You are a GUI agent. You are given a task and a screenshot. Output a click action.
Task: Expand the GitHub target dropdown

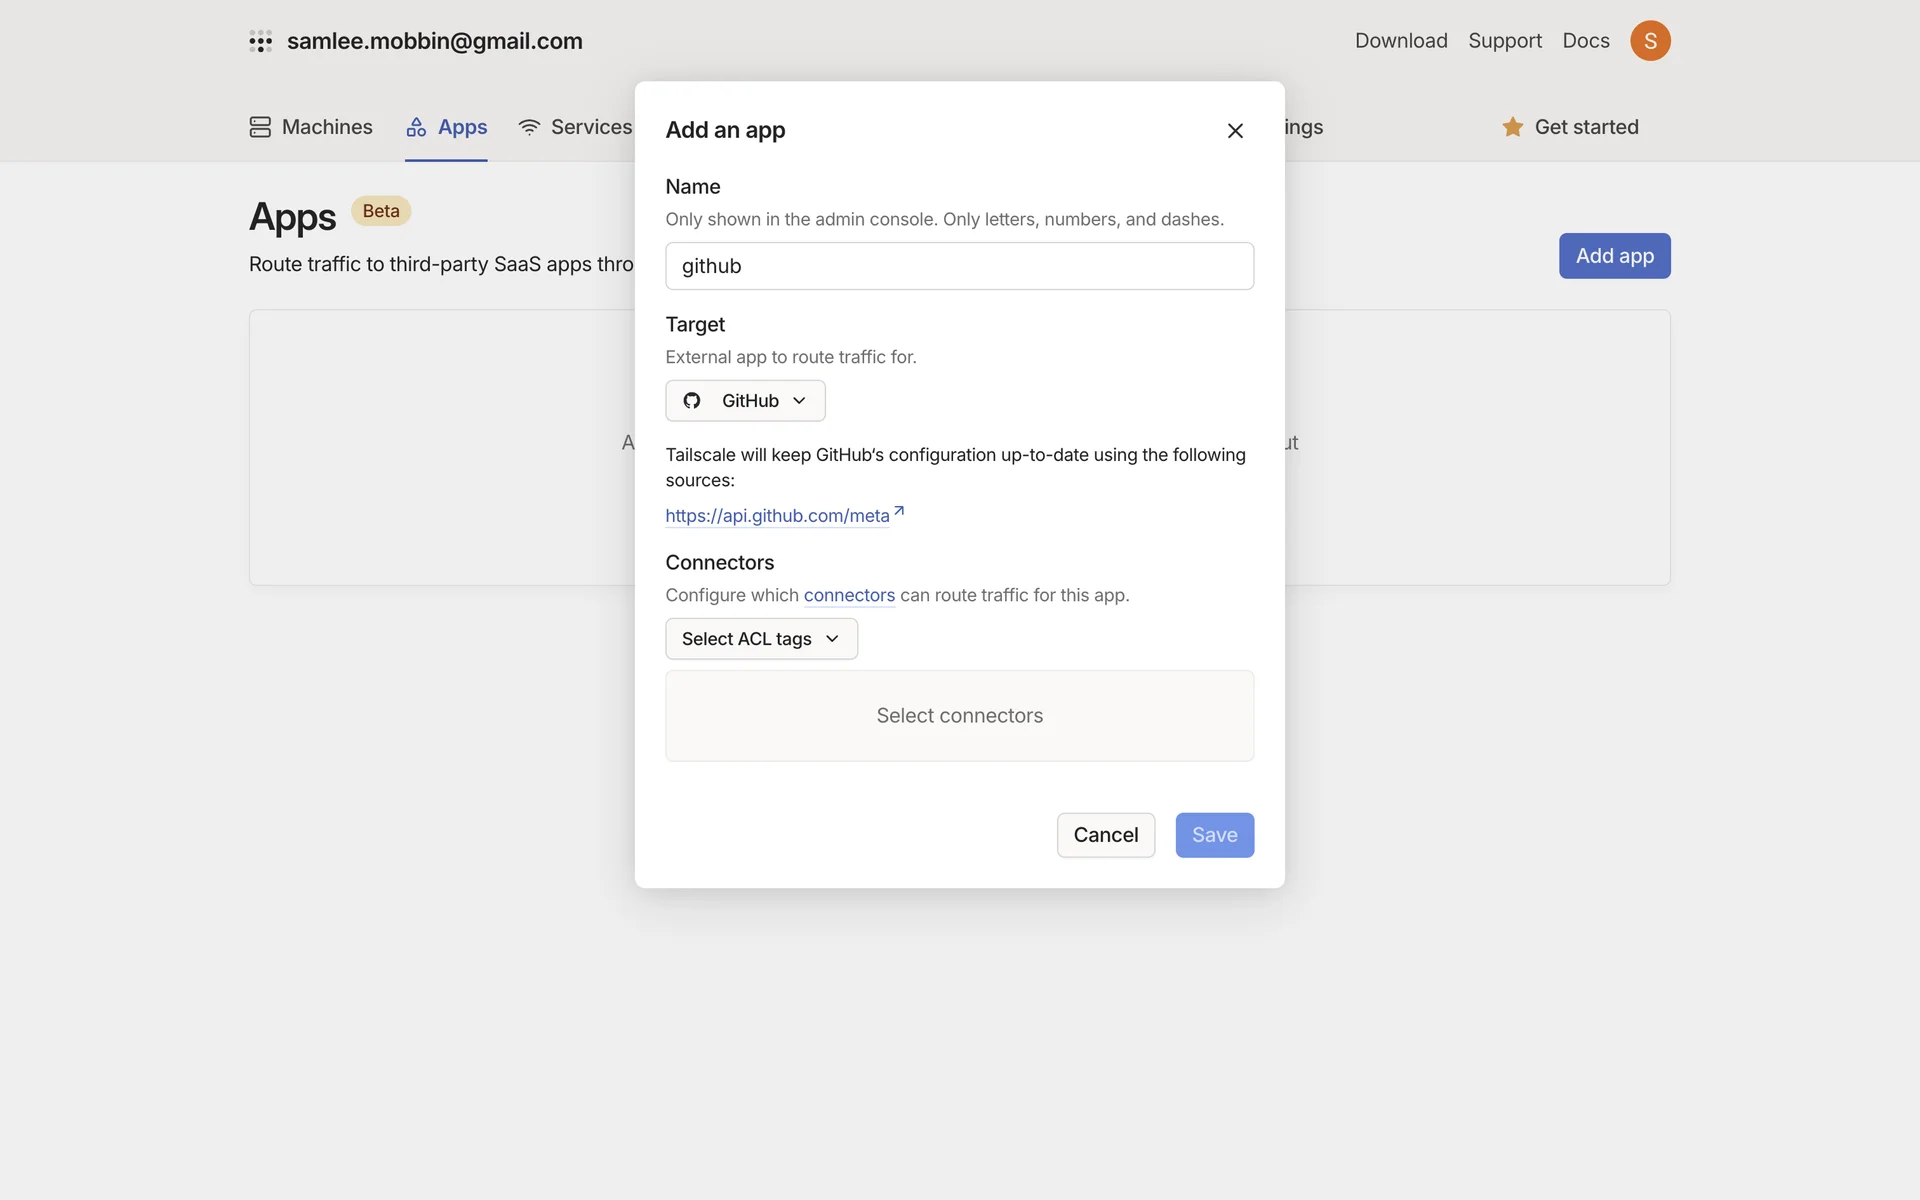(745, 401)
